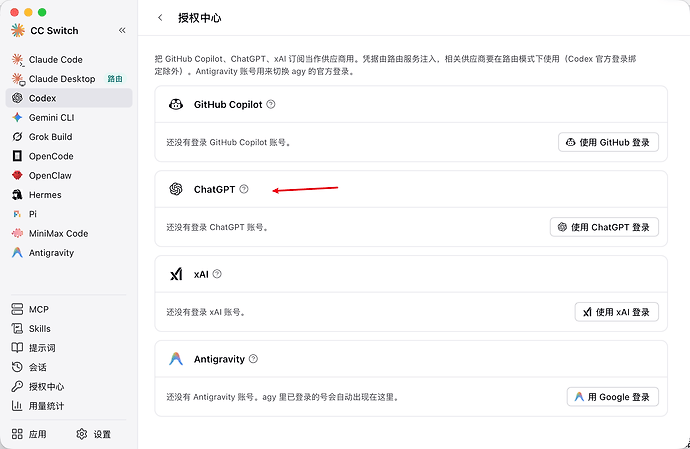Screen dimensions: 690x449
Task: Click the Skills icon
Action: tap(17, 328)
